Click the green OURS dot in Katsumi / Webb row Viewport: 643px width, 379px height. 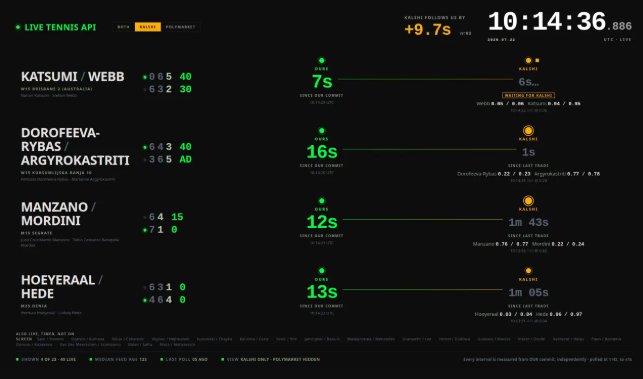tap(322, 60)
